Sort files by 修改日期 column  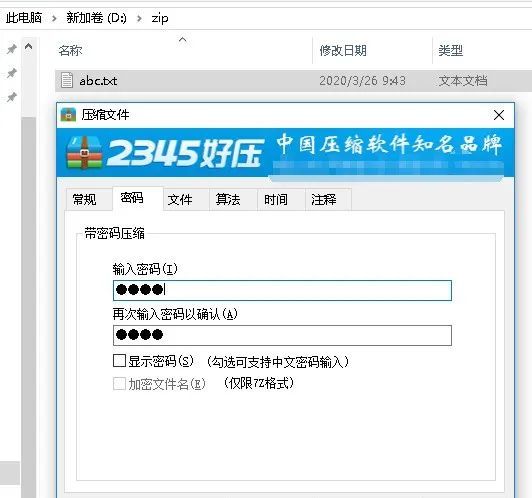(x=343, y=51)
